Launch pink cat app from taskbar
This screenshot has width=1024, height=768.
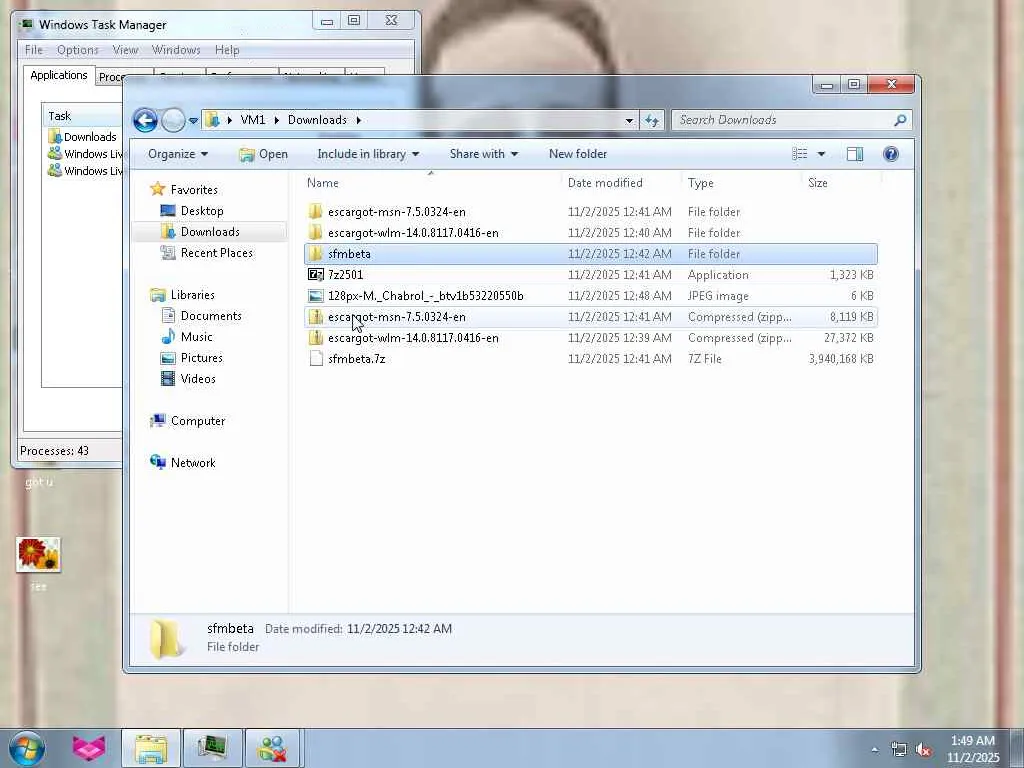tap(89, 748)
